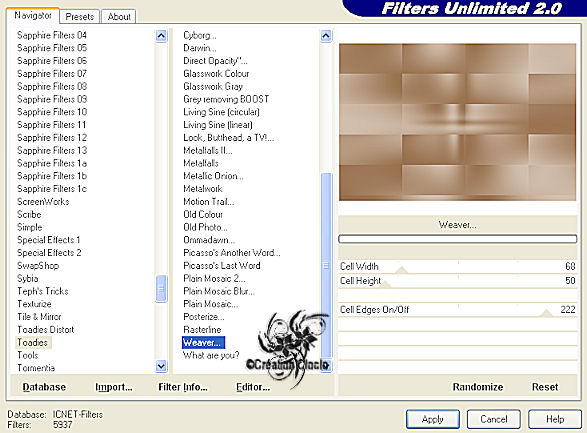This screenshot has width=587, height=433.
Task: Open the Filter Info dialog
Action: 183,387
